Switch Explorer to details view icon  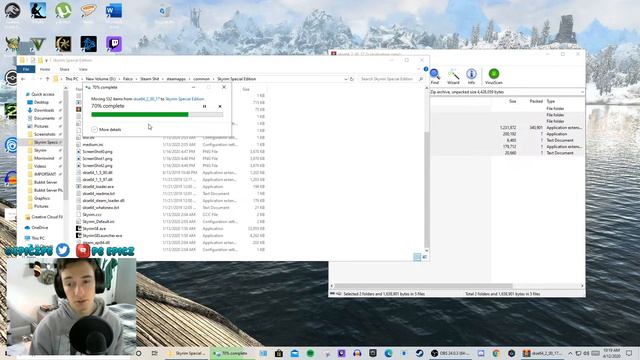(417, 257)
